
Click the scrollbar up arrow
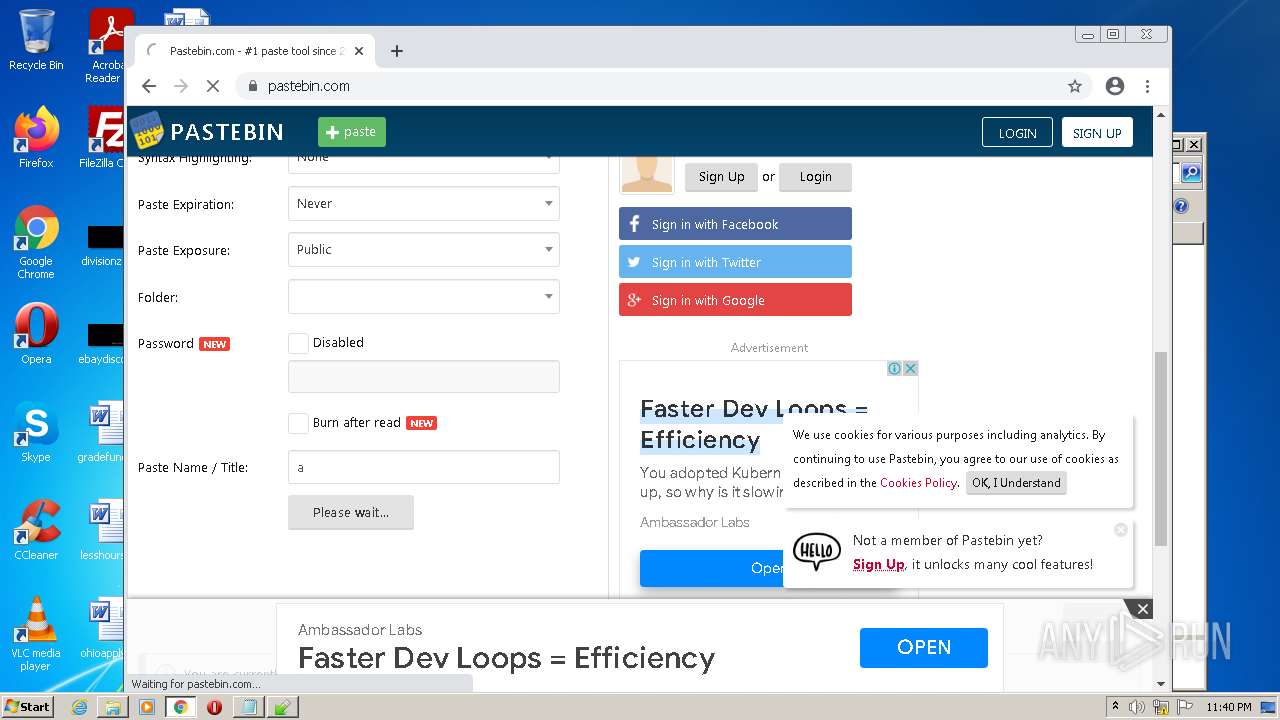click(x=1160, y=114)
